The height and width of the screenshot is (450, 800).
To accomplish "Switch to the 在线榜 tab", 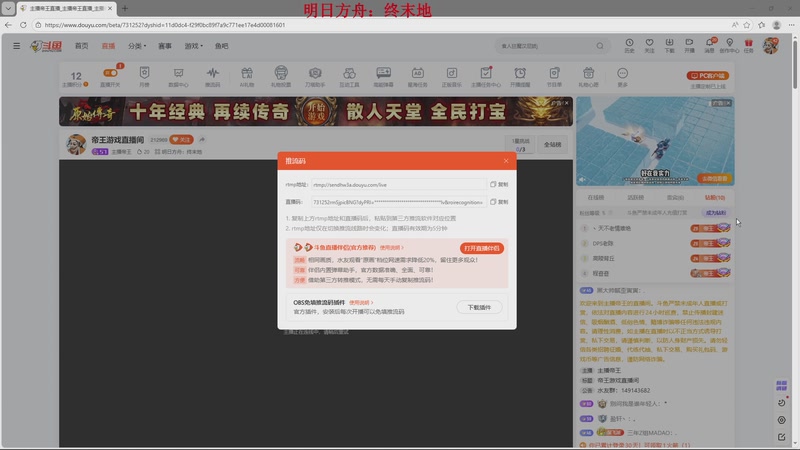I will 595,197.
